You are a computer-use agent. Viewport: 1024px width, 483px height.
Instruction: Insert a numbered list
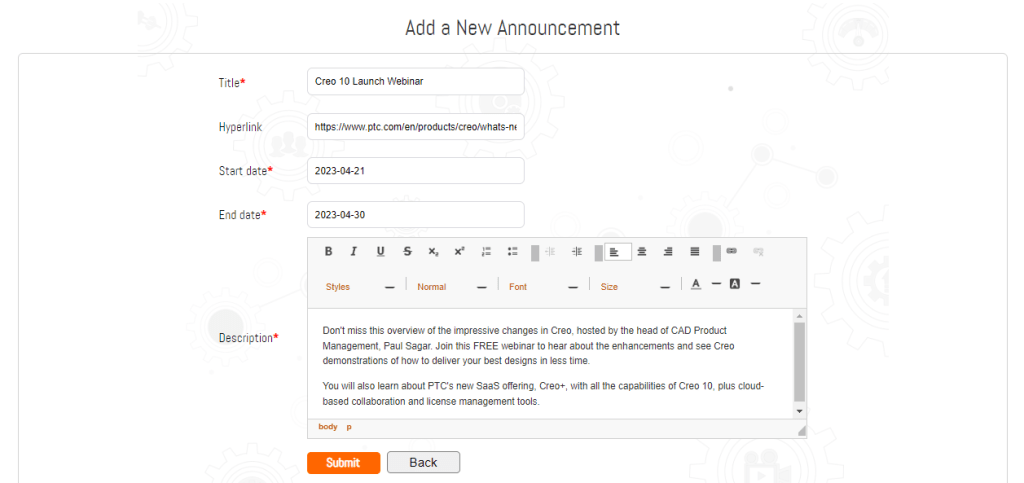tap(486, 252)
